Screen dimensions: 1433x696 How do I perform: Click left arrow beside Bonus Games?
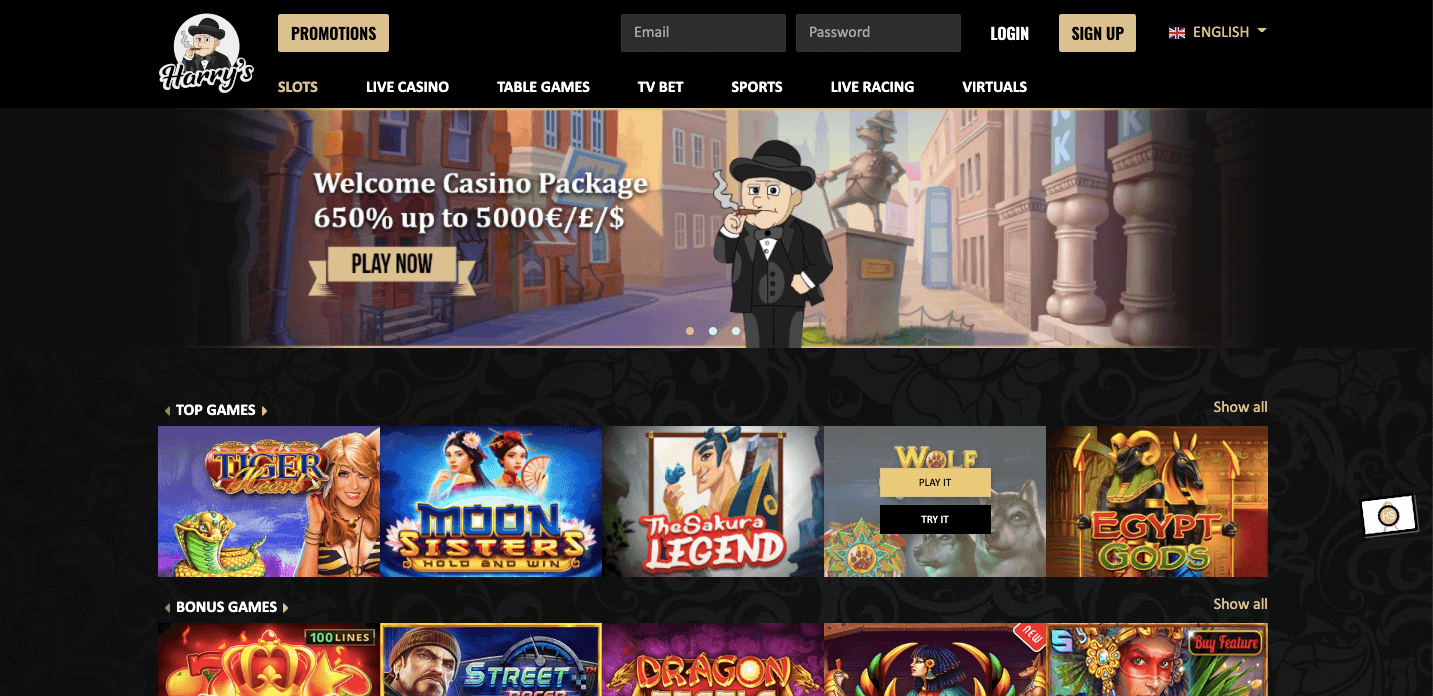point(167,608)
